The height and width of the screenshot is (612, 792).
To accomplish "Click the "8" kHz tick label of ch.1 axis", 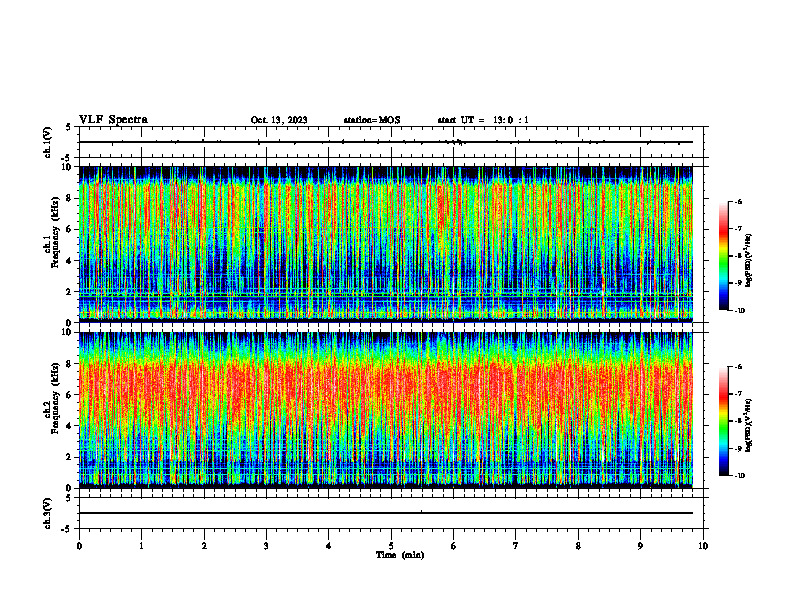I will [70, 198].
